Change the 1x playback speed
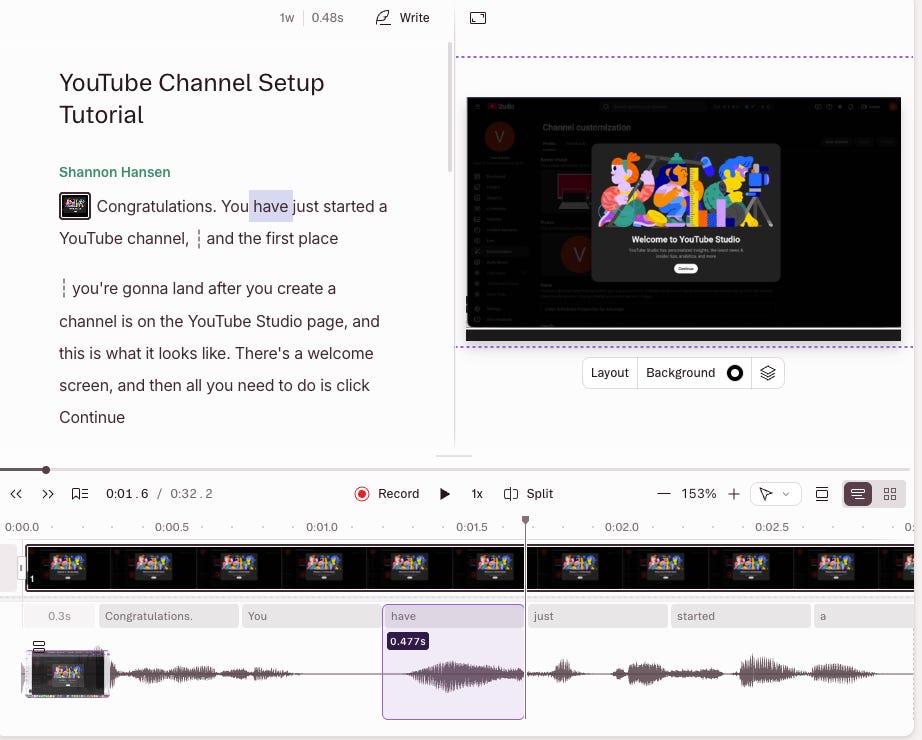The width and height of the screenshot is (922, 740). pos(477,494)
